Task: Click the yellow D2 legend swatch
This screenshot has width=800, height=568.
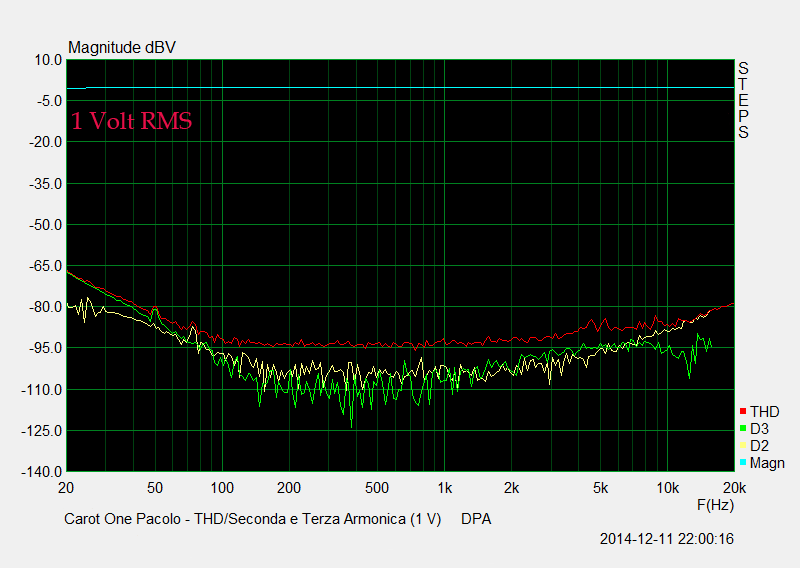Action: 742,446
